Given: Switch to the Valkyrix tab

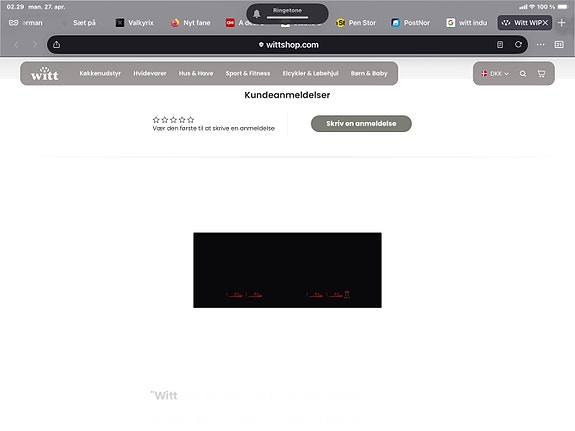Looking at the screenshot, I should [135, 23].
